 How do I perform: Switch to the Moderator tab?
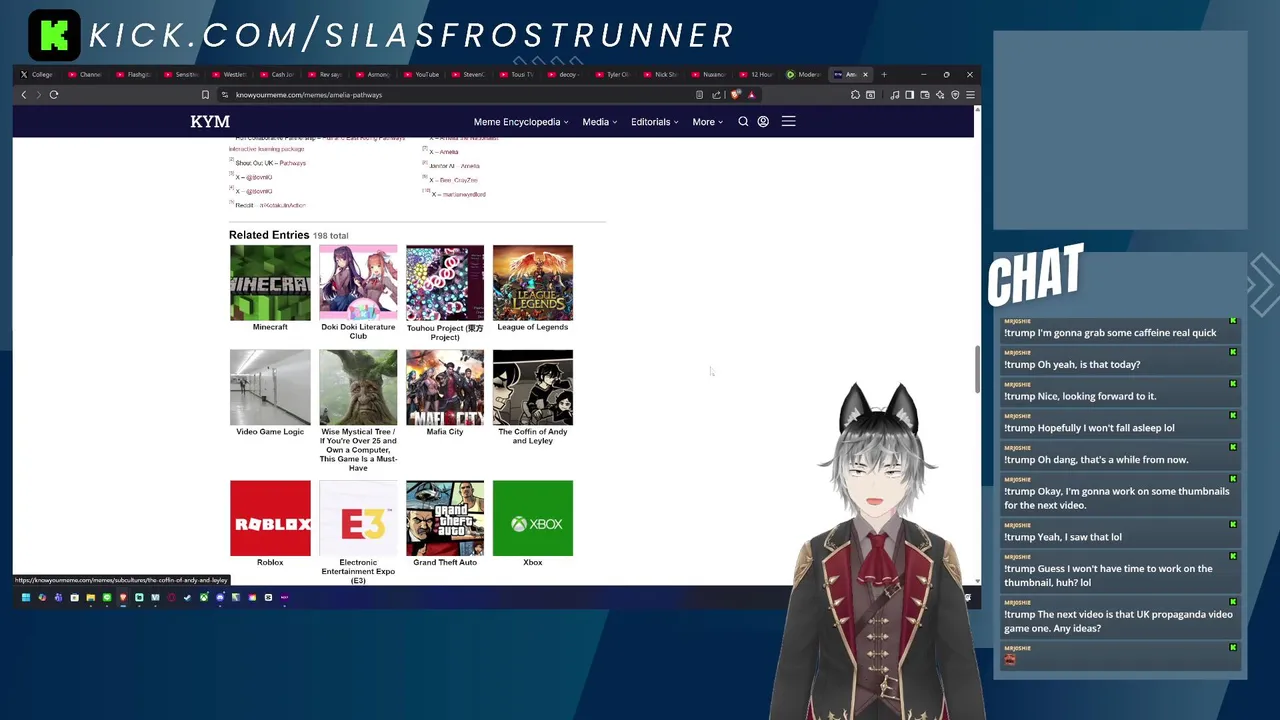pos(805,74)
